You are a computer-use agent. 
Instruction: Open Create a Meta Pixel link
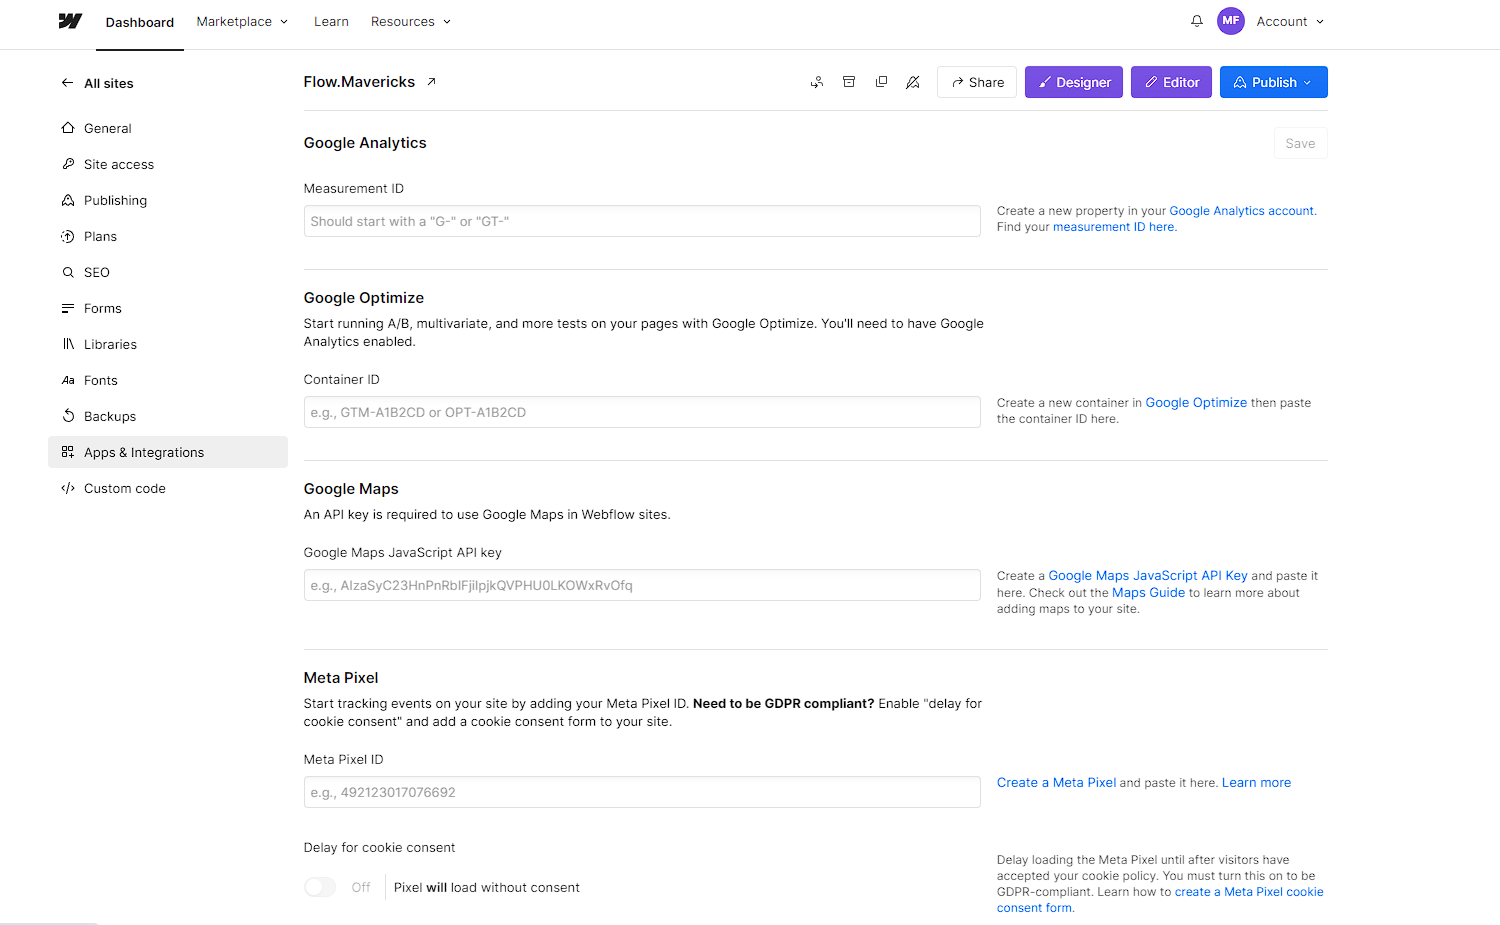pos(1056,783)
